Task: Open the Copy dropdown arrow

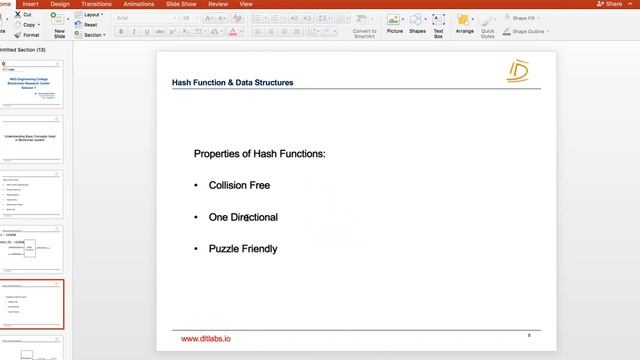Action: (x=39, y=25)
